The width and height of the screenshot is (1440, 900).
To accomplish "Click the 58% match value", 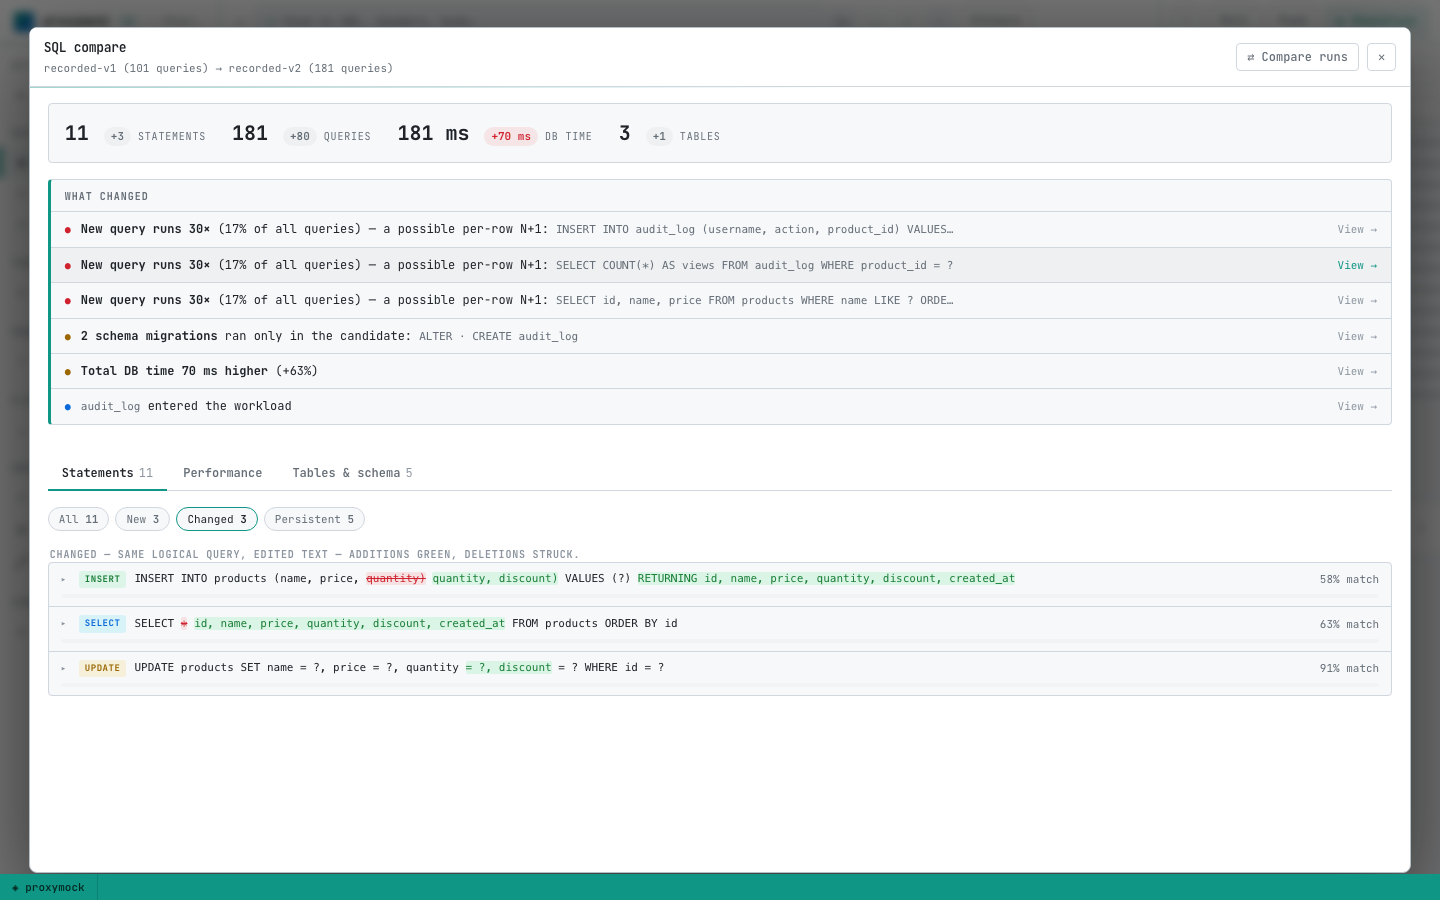I will [1349, 579].
